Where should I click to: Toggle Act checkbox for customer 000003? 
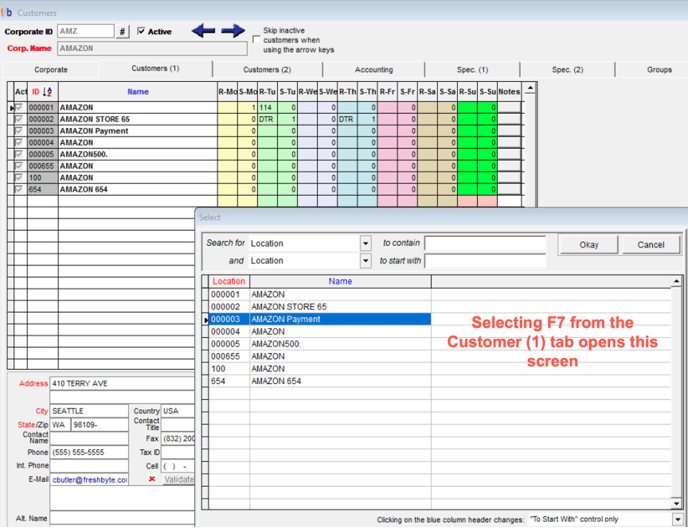(x=19, y=131)
